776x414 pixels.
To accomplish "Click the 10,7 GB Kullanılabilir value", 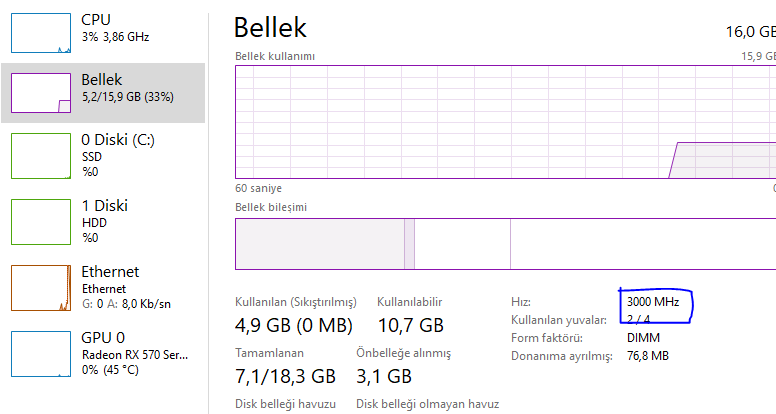I will 410,325.
